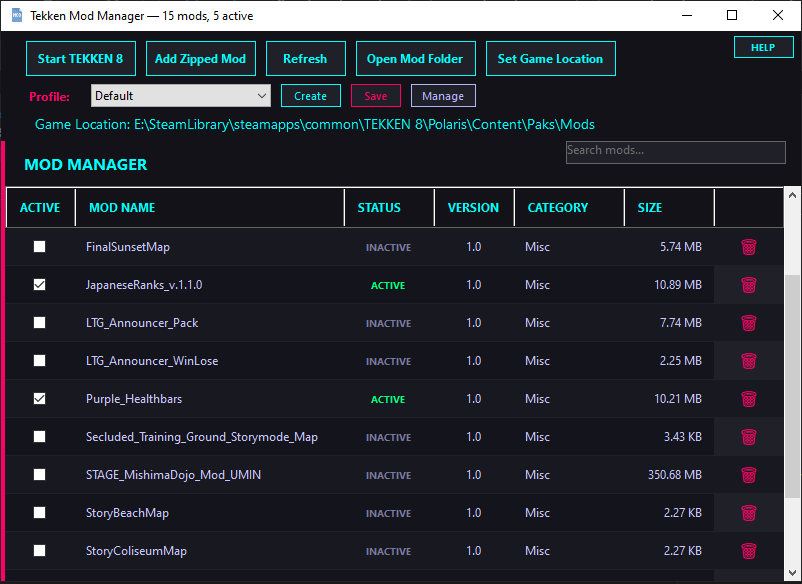The image size is (802, 584).
Task: Tick the LTG_Announcer_WinLose checkbox
Action: (x=39, y=361)
